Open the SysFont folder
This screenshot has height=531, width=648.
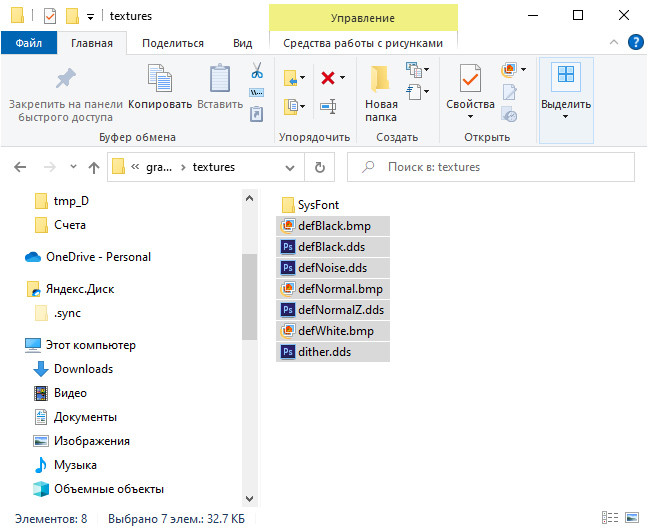[310, 205]
